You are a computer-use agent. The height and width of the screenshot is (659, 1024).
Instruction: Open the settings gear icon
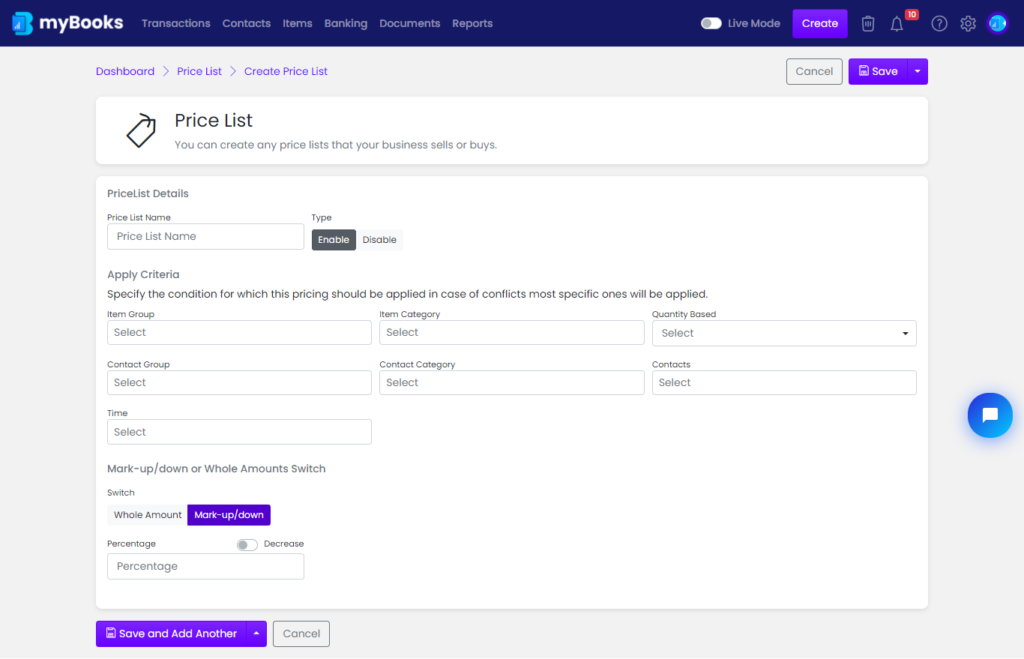[968, 24]
